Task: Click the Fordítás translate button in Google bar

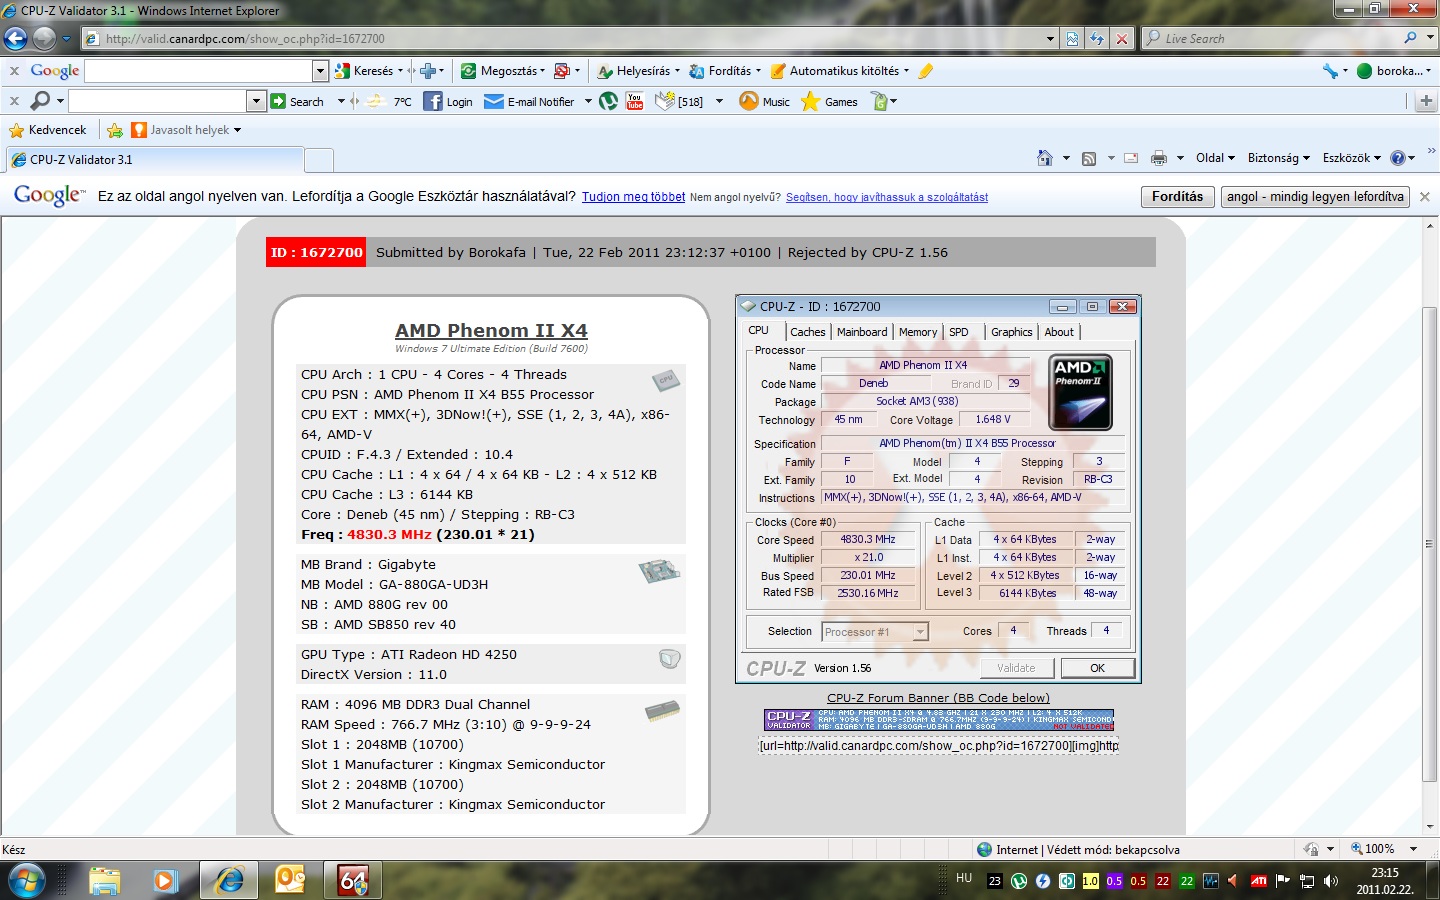Action: click(x=1177, y=197)
